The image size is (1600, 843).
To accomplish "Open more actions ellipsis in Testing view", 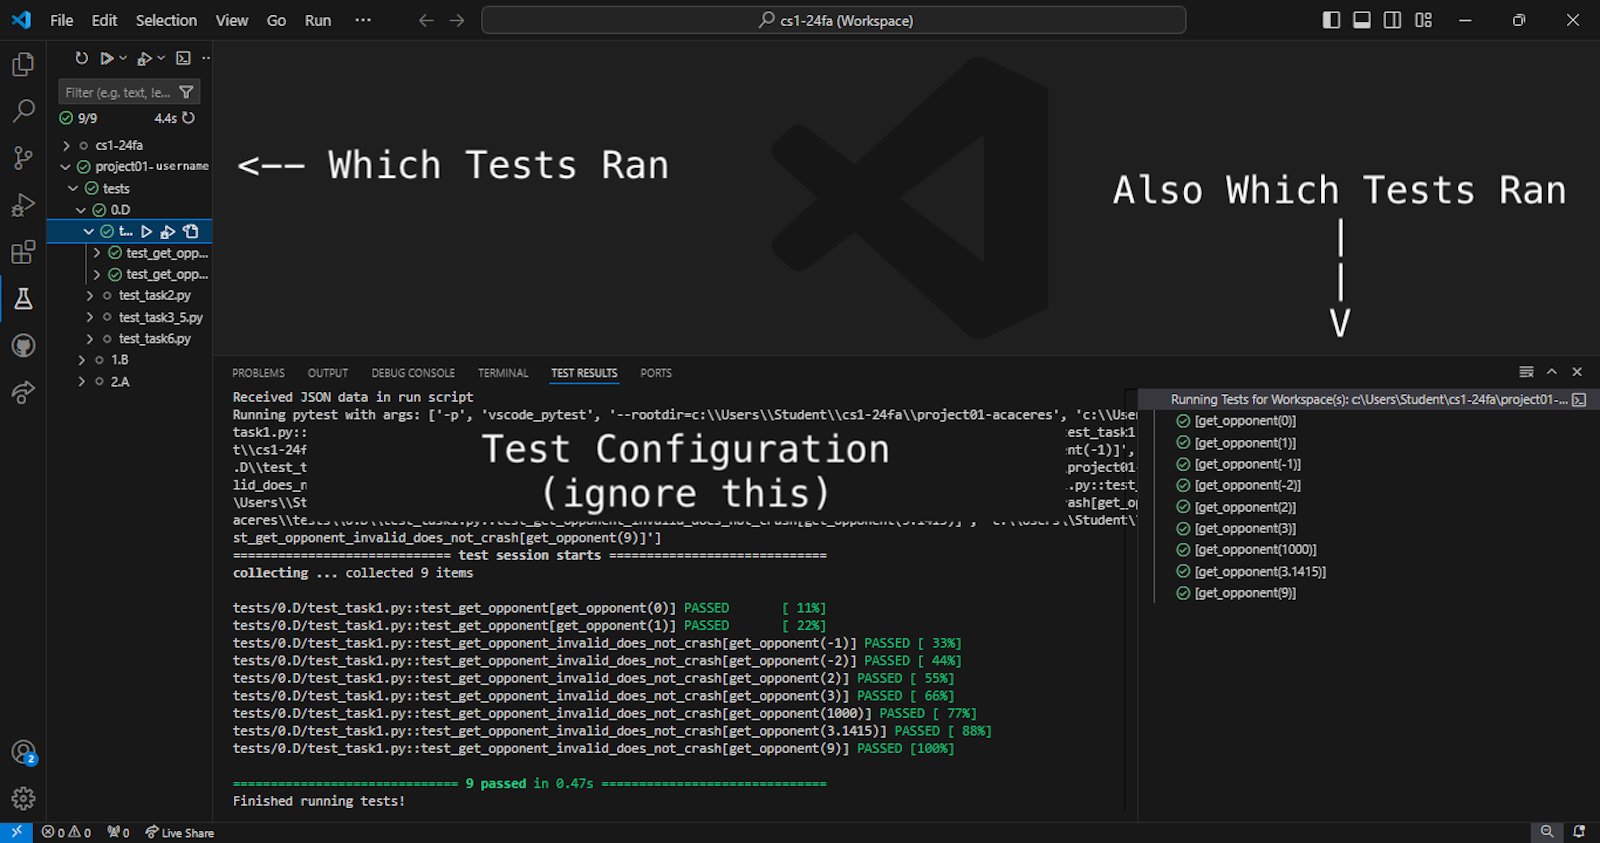I will point(206,59).
